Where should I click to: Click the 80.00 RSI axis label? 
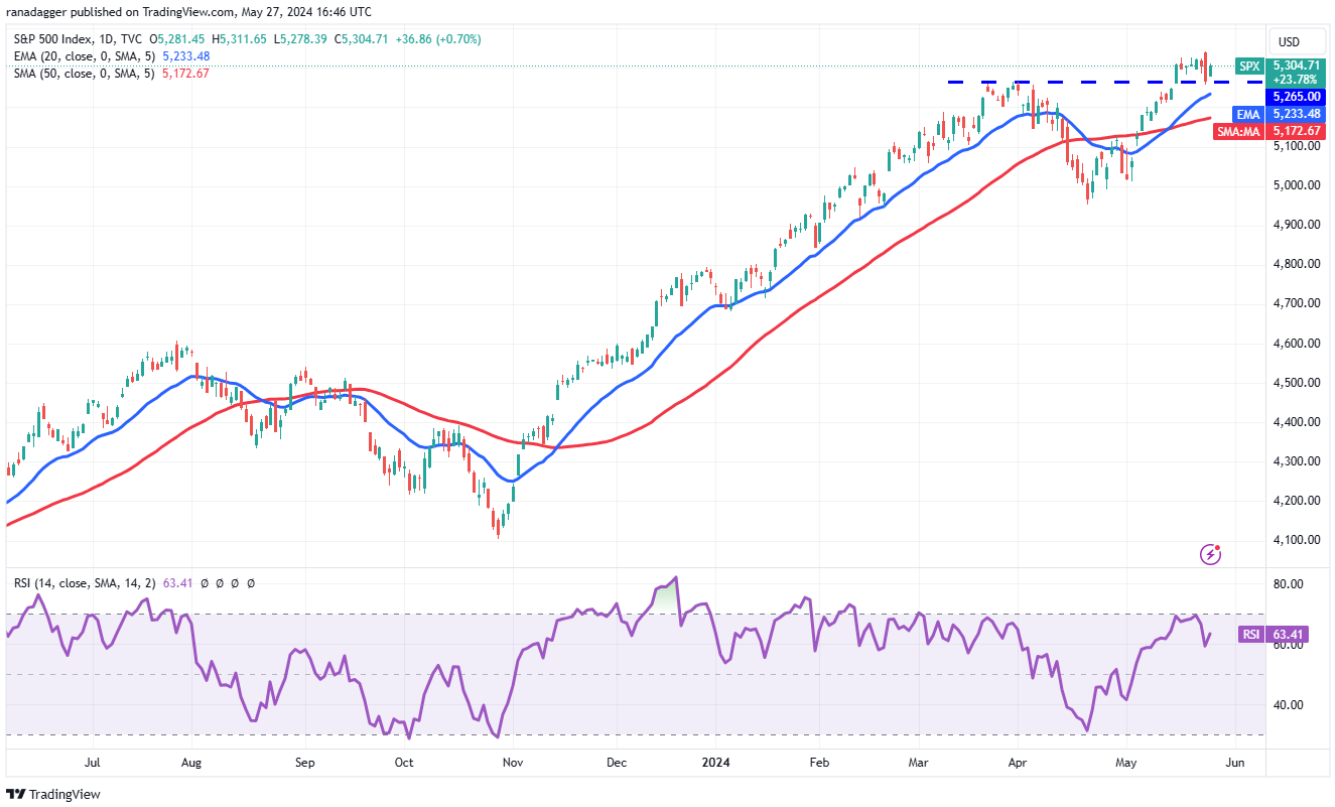pyautogui.click(x=1287, y=584)
